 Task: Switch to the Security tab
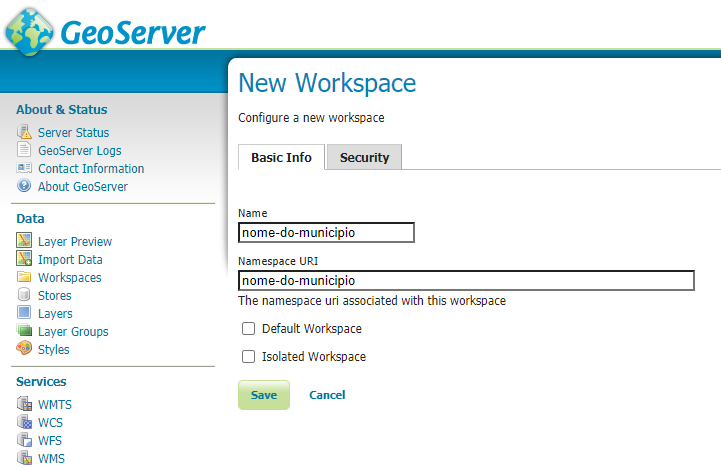click(x=364, y=158)
